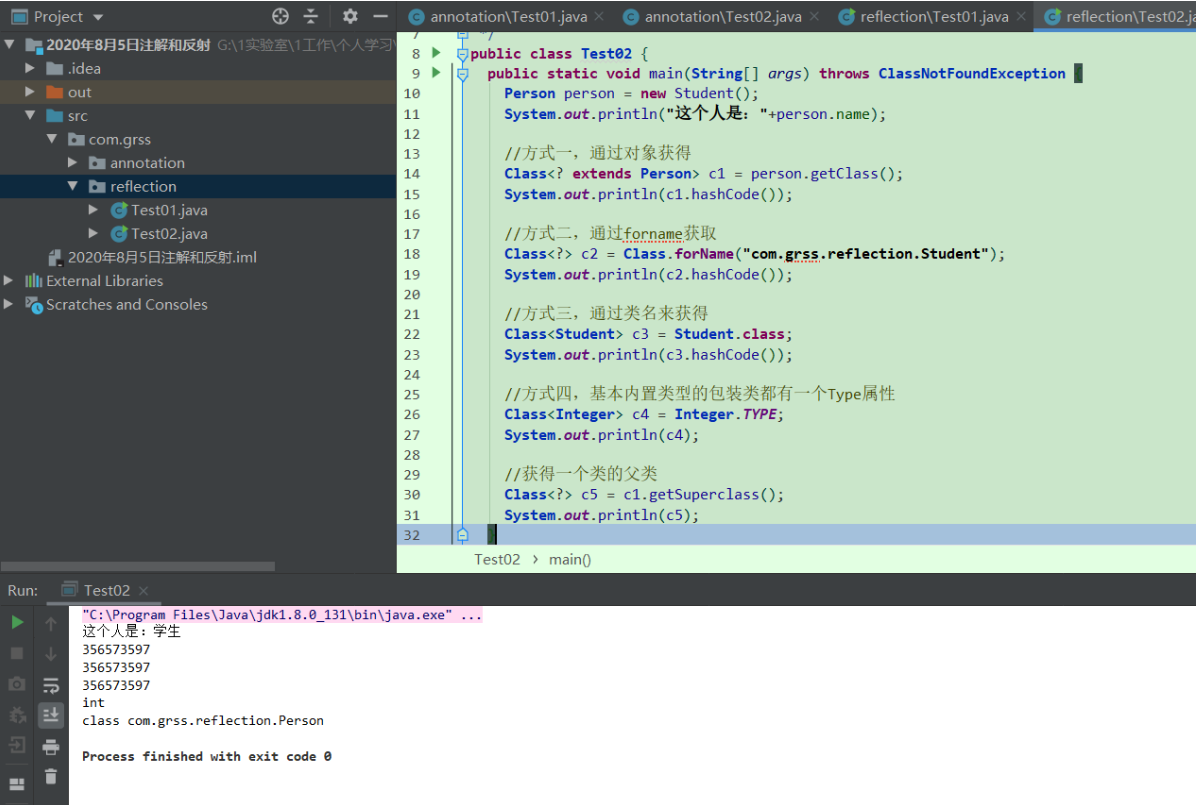This screenshot has width=1199, height=805.
Task: Close the annotation\Test02.java tab
Action: (814, 17)
